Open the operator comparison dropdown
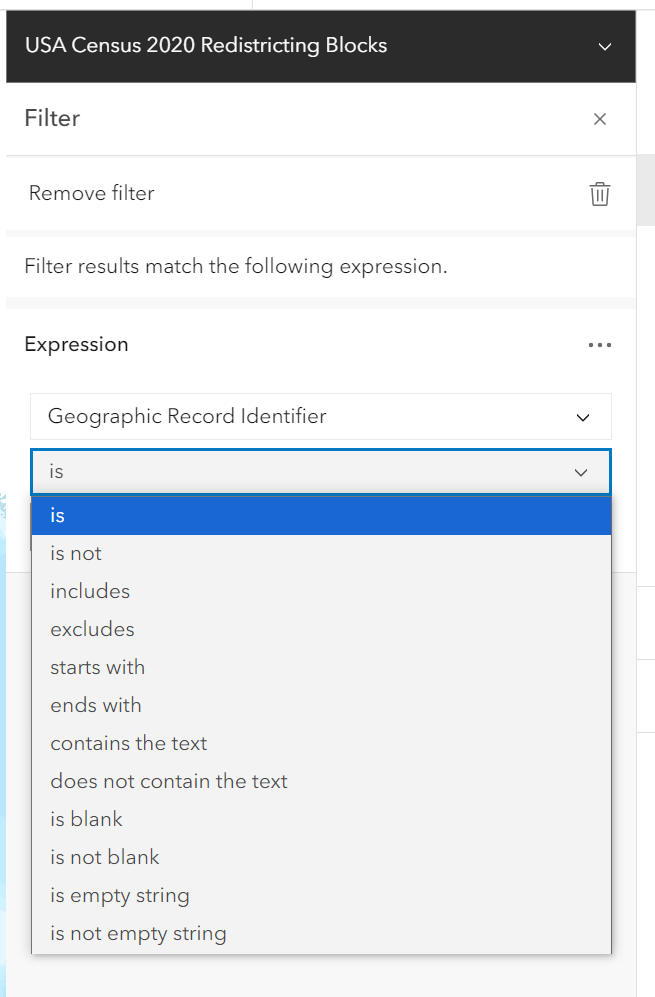The image size is (655, 997). 320,471
